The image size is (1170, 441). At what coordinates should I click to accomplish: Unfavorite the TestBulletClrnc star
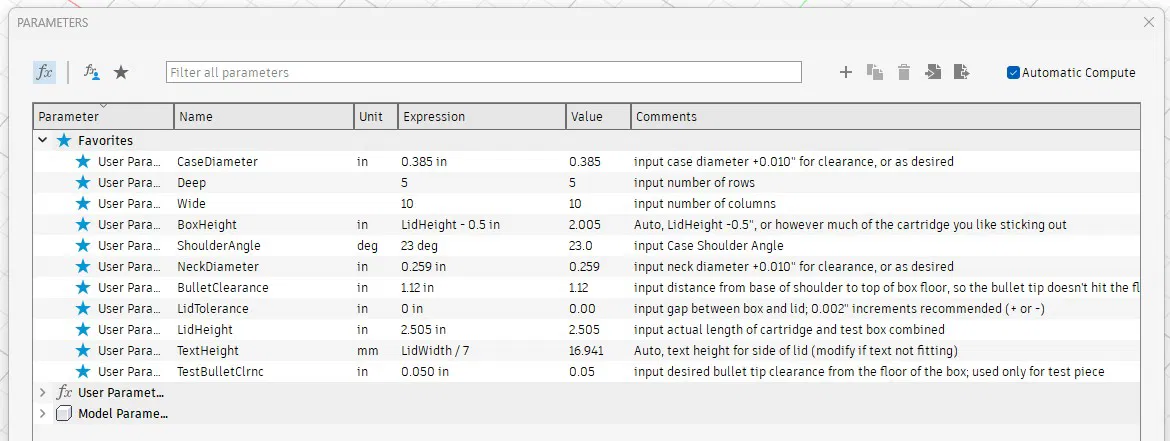click(x=83, y=372)
